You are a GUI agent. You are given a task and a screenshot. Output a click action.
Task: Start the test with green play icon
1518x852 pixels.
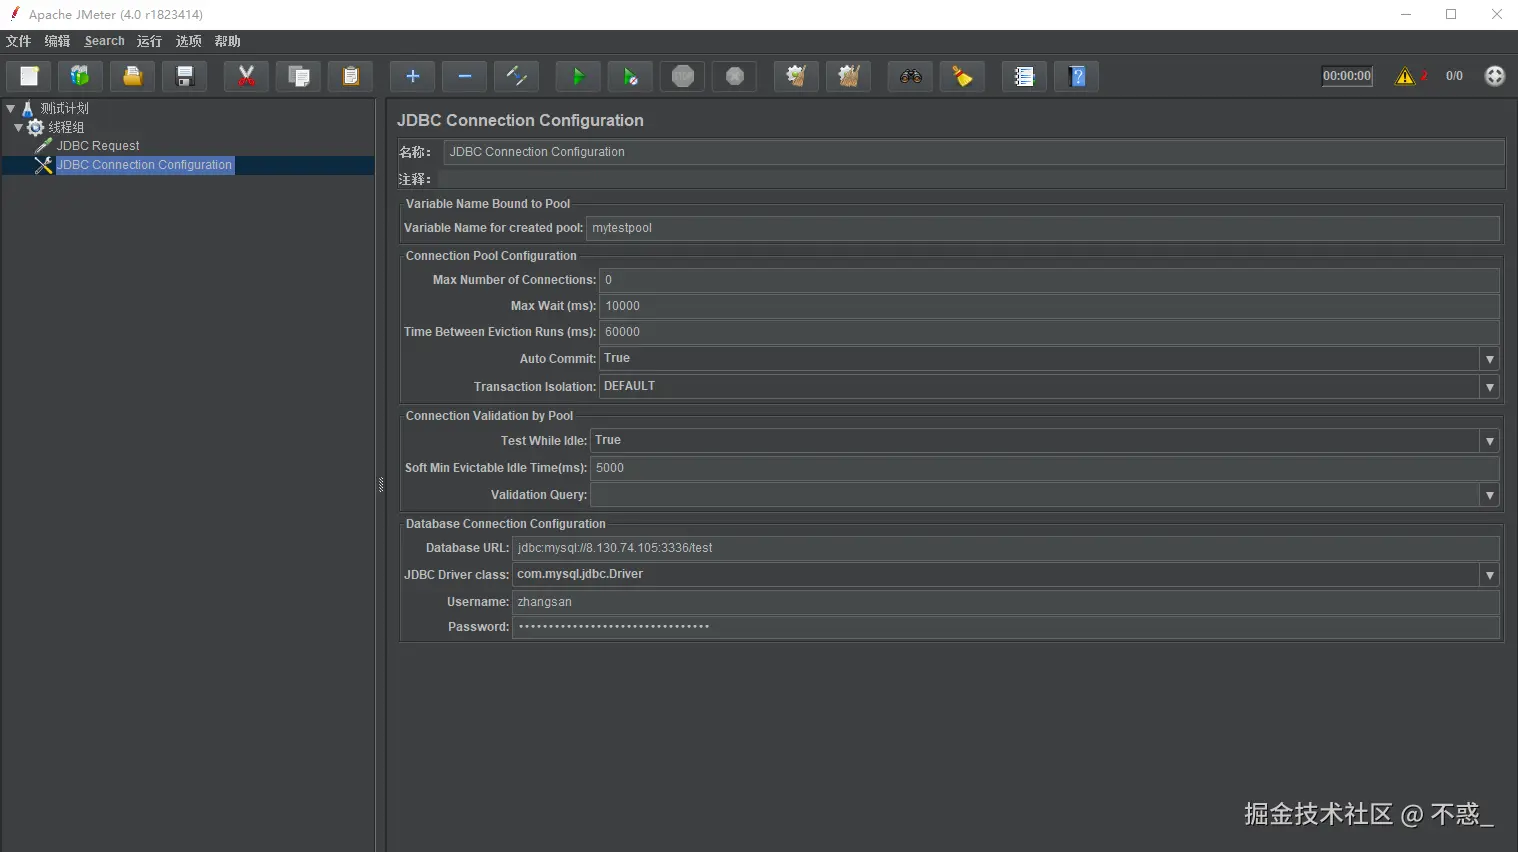coord(578,76)
